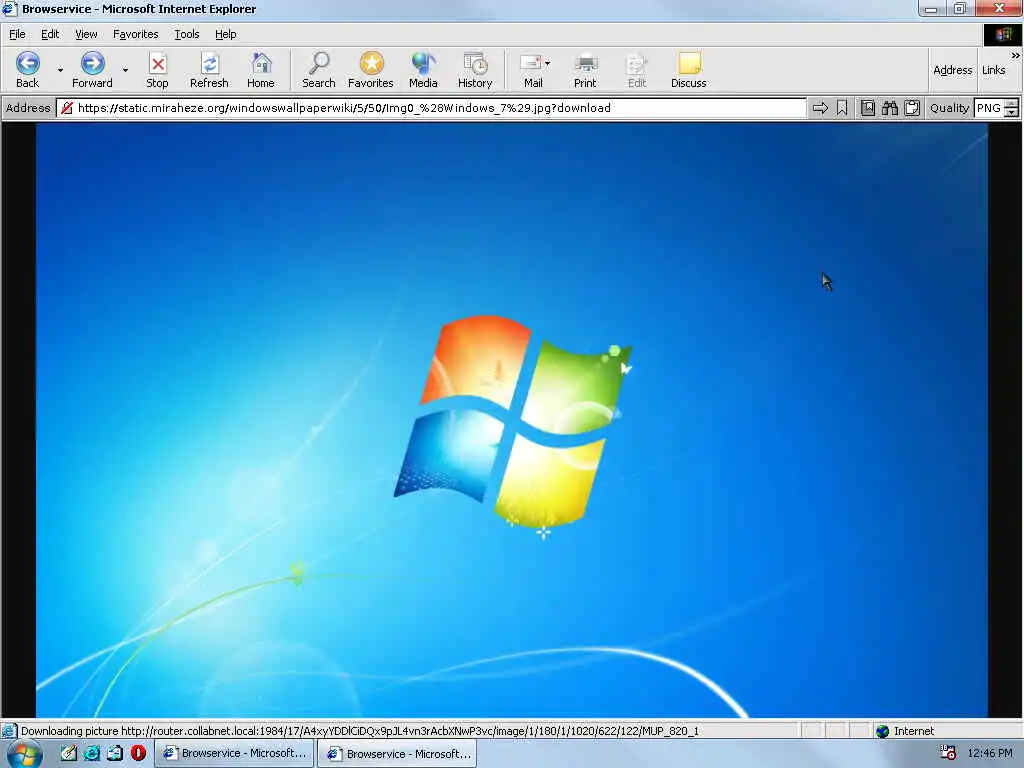The width and height of the screenshot is (1024, 768).
Task: Show browsing History
Action: [x=475, y=70]
